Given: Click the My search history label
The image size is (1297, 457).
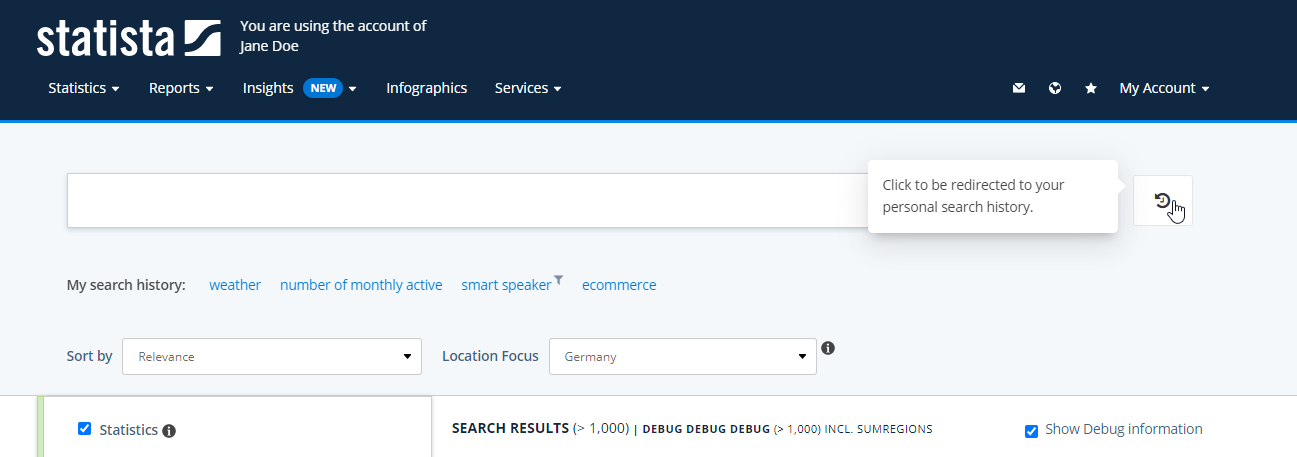Looking at the screenshot, I should click(x=126, y=285).
